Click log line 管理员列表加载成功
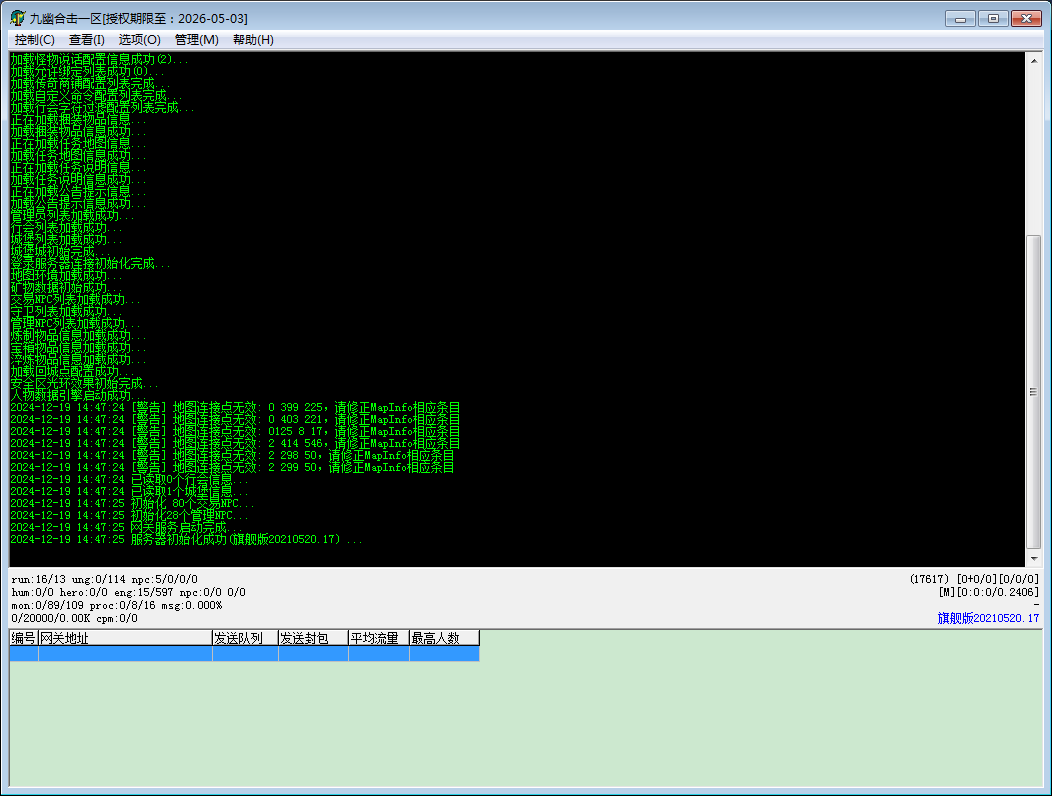The image size is (1052, 796). (72, 215)
